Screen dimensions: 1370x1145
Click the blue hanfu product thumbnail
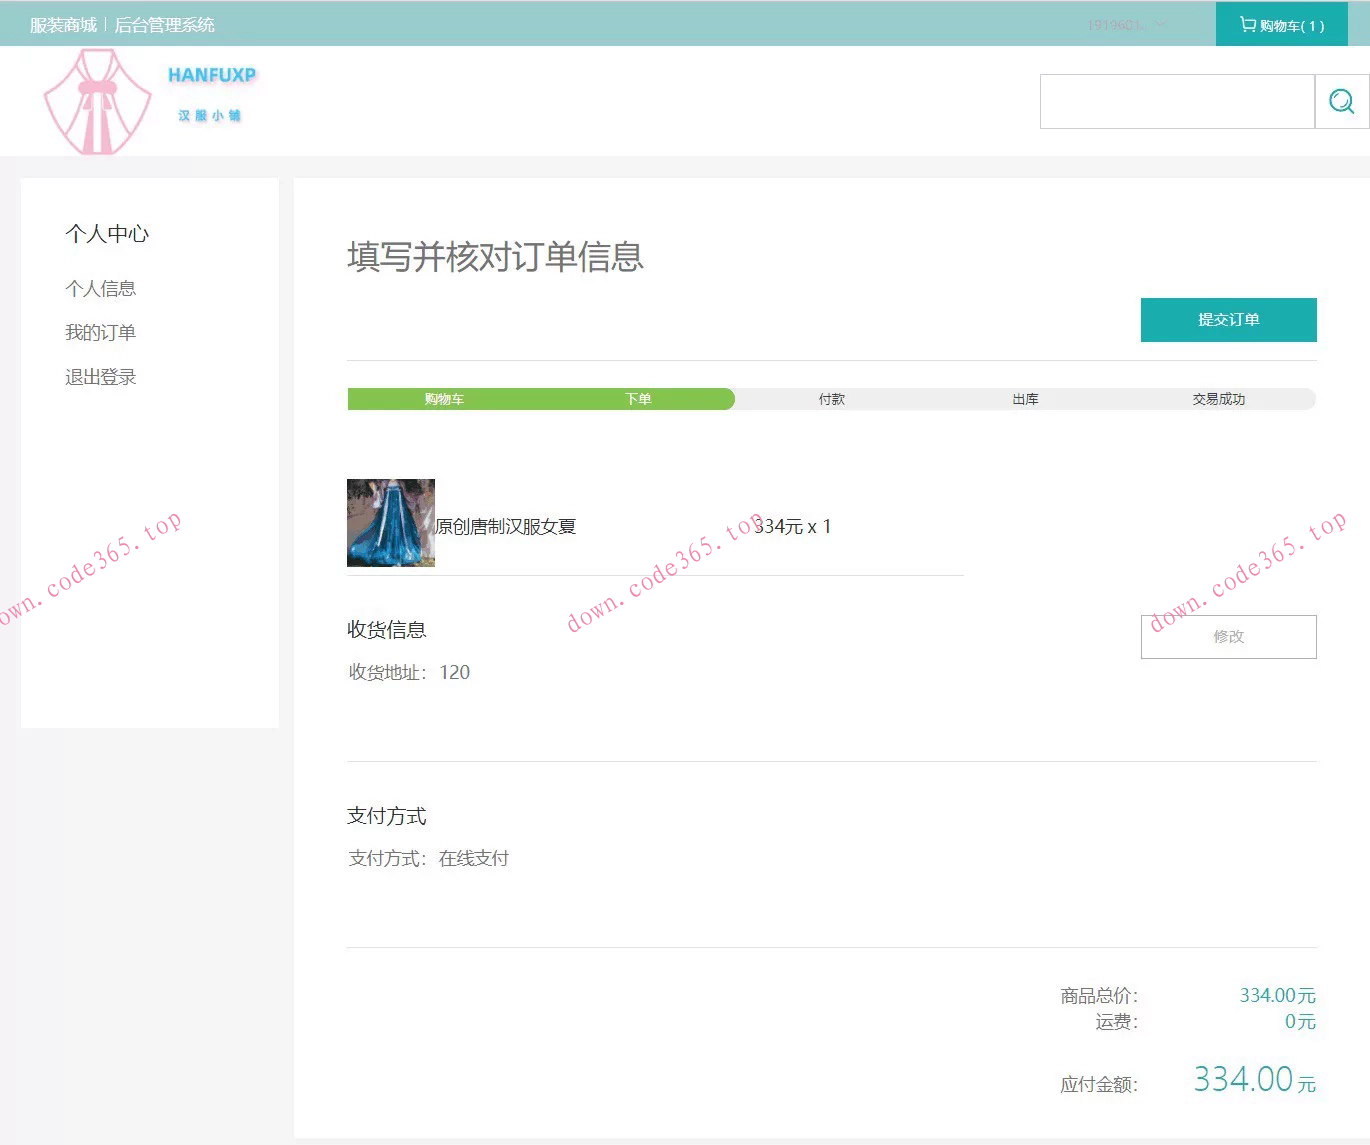390,522
